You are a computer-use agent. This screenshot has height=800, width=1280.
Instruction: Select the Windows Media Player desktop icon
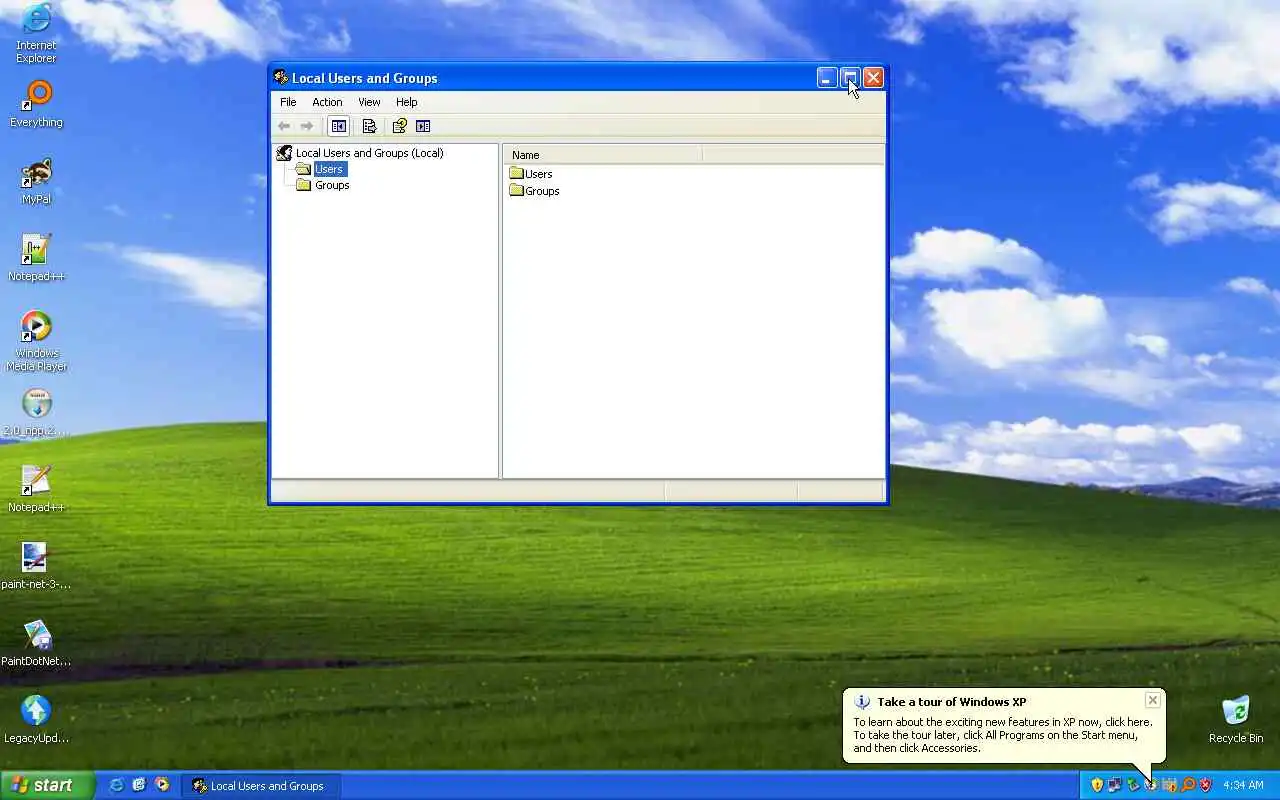pos(36,342)
